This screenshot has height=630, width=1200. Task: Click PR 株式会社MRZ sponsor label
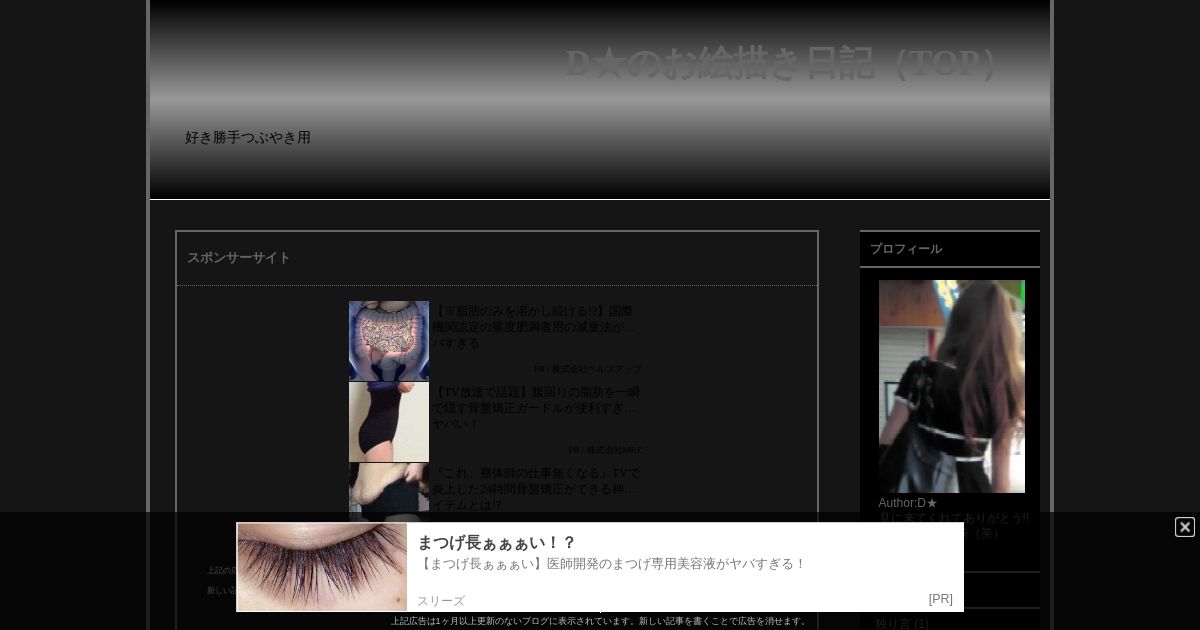pyautogui.click(x=605, y=450)
